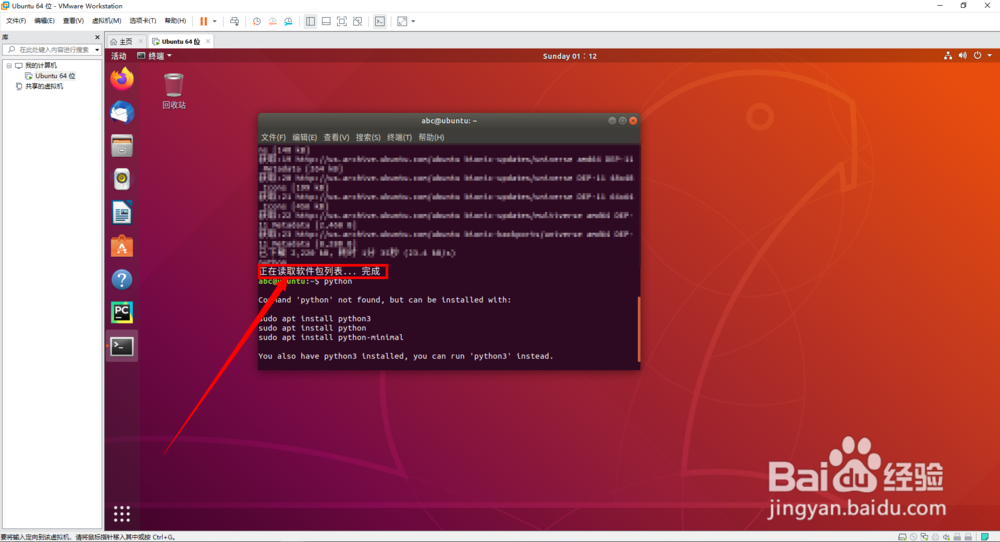Show applications grid button
The width and height of the screenshot is (1000, 542).
point(122,513)
